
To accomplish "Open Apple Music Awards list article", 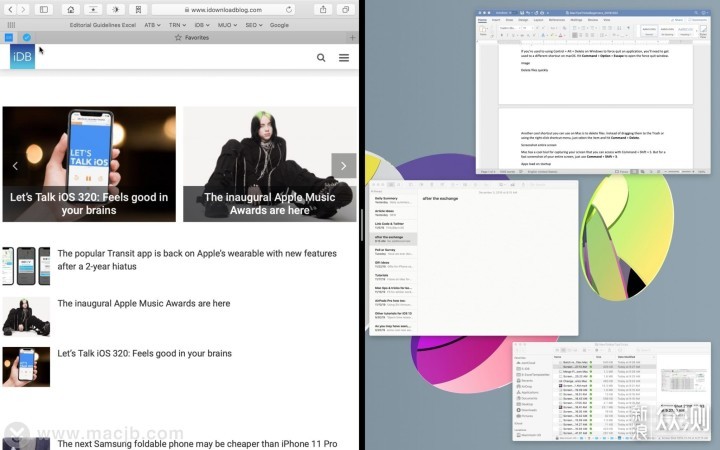I will point(144,303).
